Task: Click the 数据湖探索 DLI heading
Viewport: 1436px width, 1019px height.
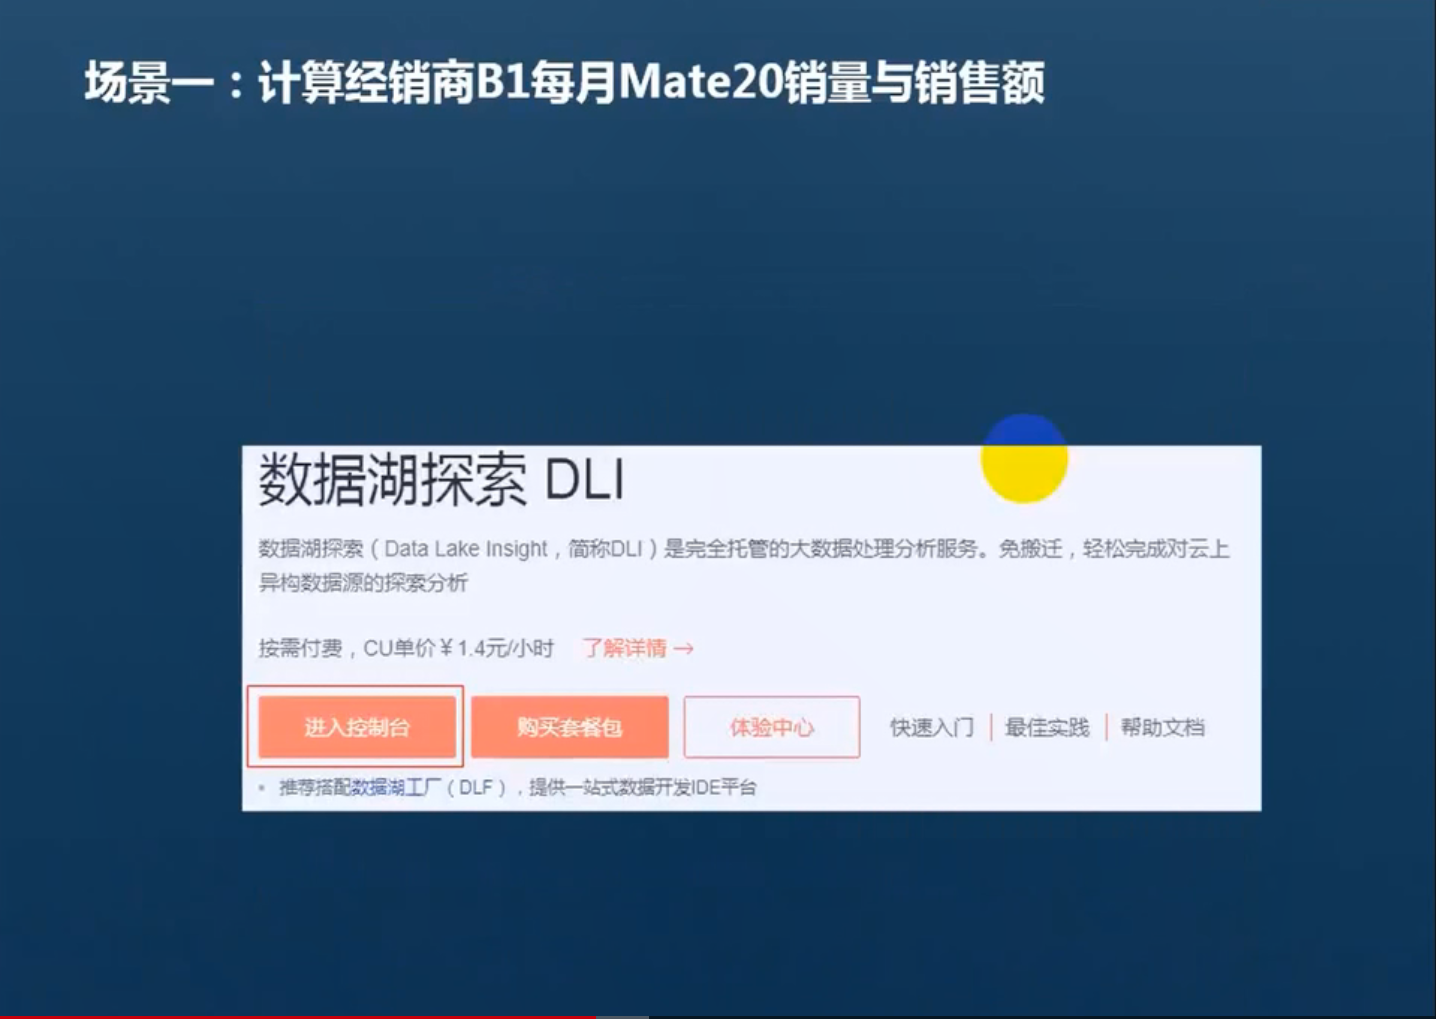Action: pyautogui.click(x=442, y=480)
